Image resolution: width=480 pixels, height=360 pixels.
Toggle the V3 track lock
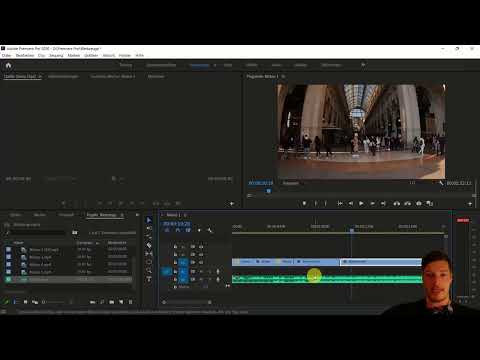(175, 247)
